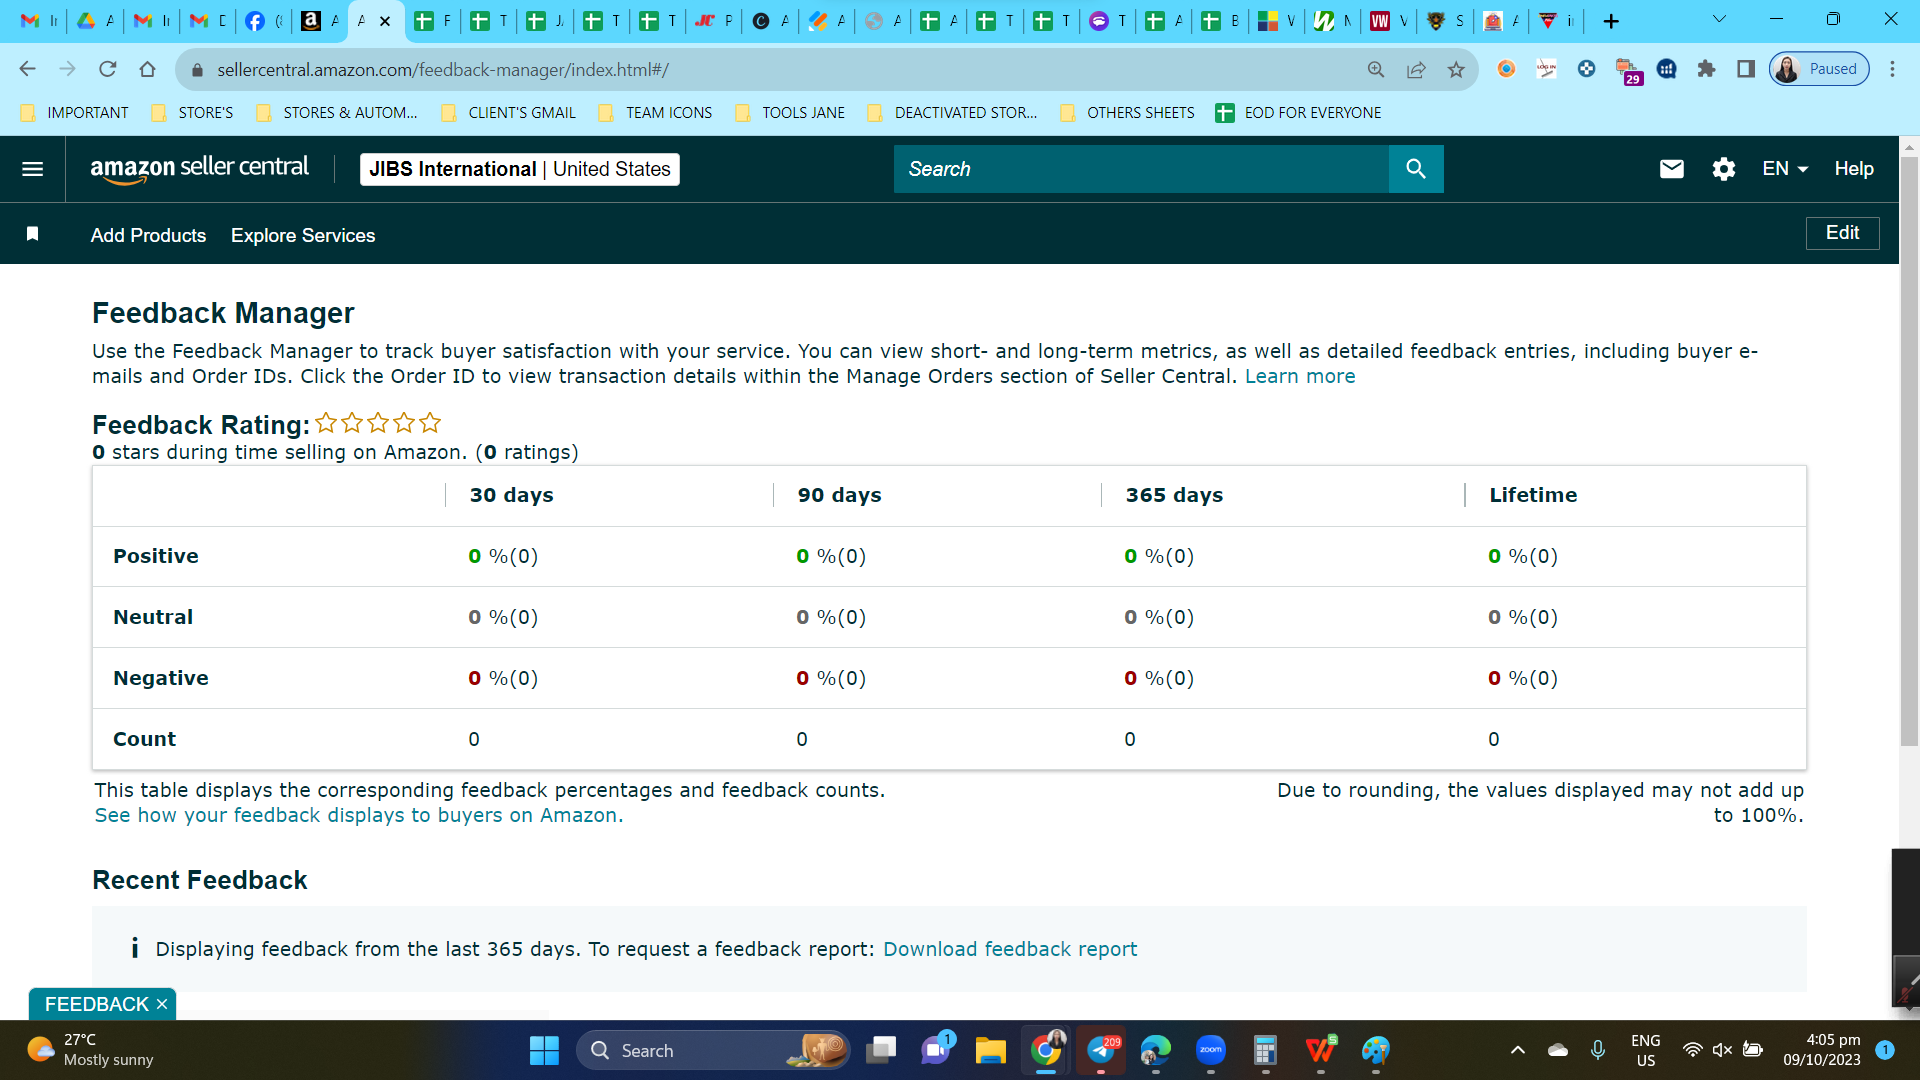Open the STORES & AUTOM... bookmarks folder
Viewport: 1920px width, 1080px height.
[337, 113]
